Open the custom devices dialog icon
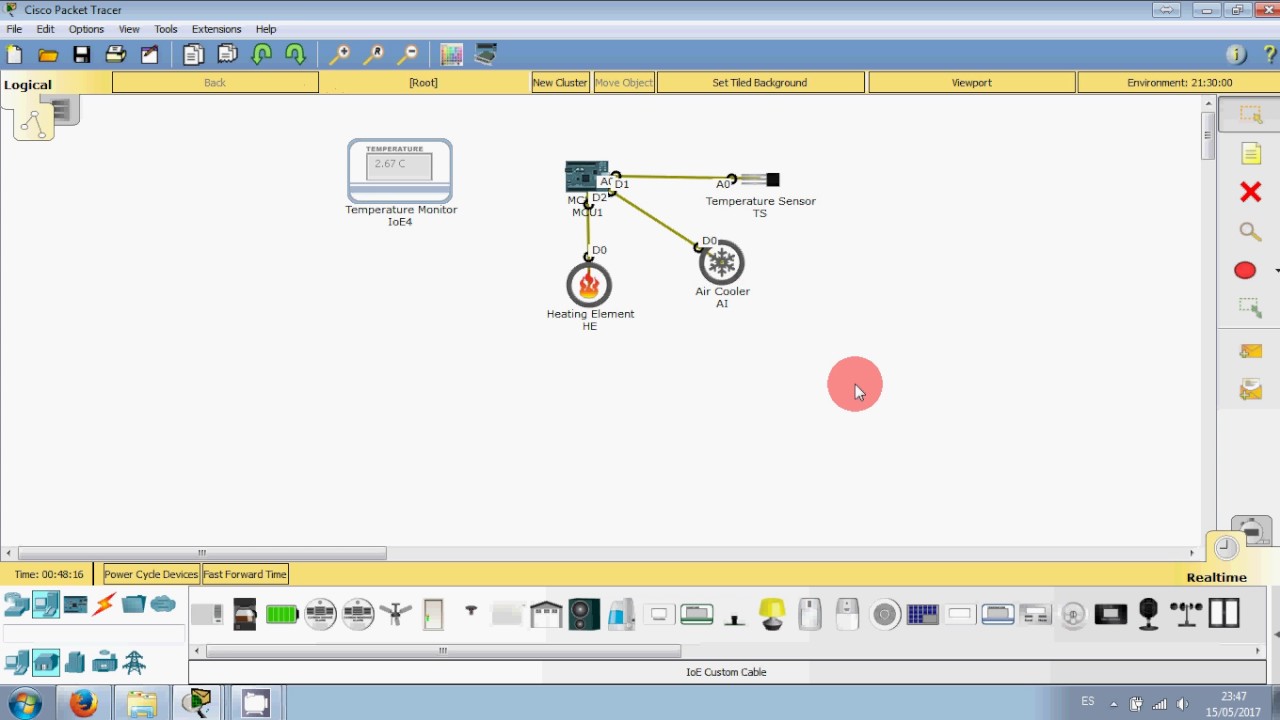Image resolution: width=1280 pixels, height=720 pixels. click(x=486, y=55)
